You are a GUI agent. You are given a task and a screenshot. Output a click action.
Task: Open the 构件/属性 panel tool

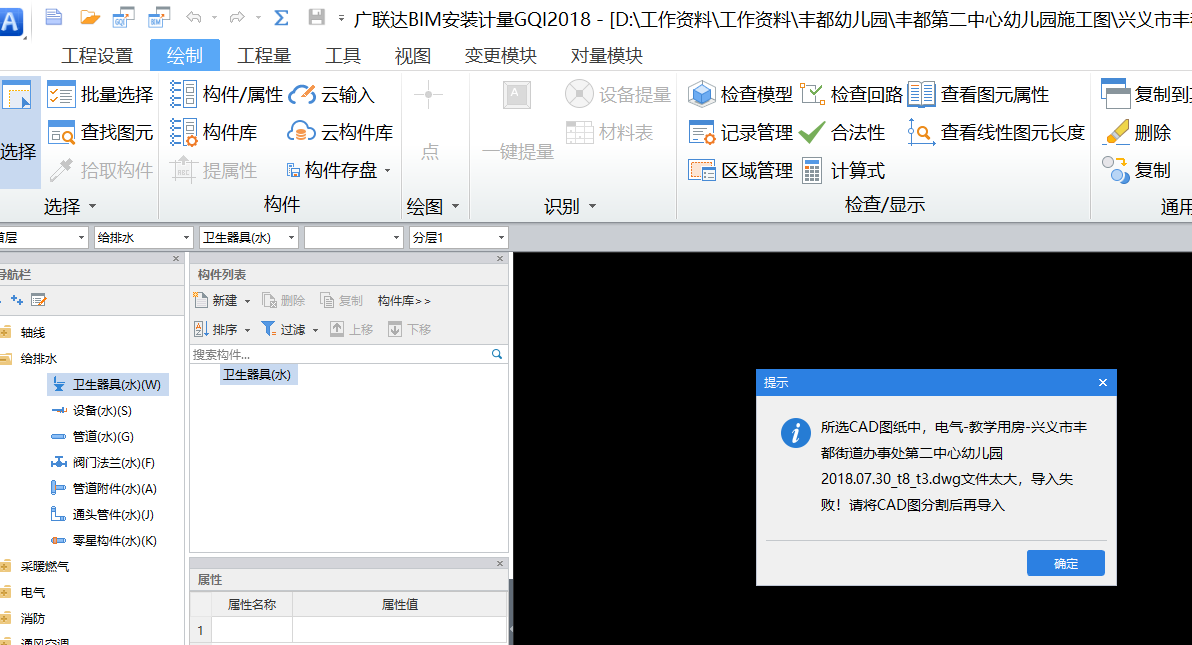[226, 95]
